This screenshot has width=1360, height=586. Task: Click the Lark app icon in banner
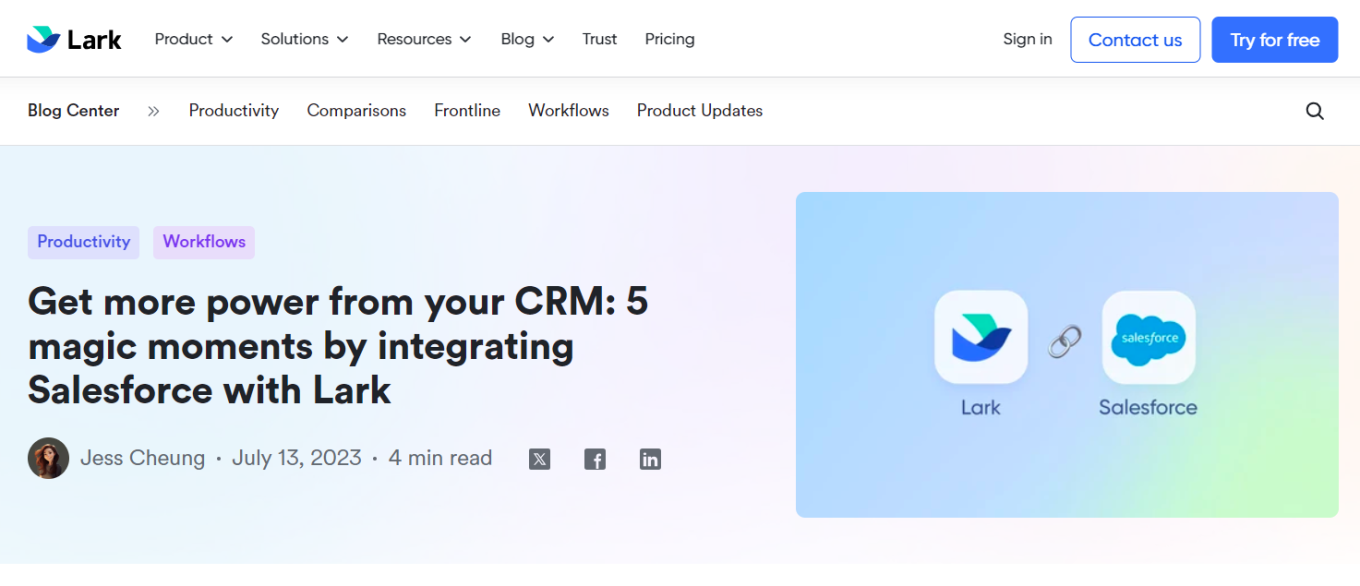(980, 338)
